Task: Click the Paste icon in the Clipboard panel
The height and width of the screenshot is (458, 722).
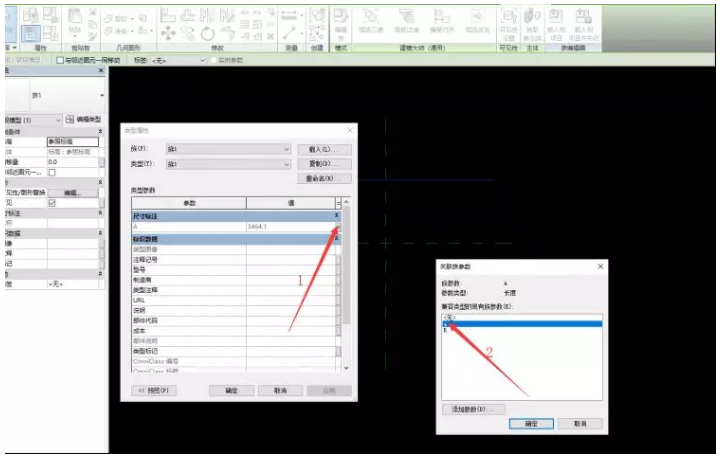Action: pos(75,21)
